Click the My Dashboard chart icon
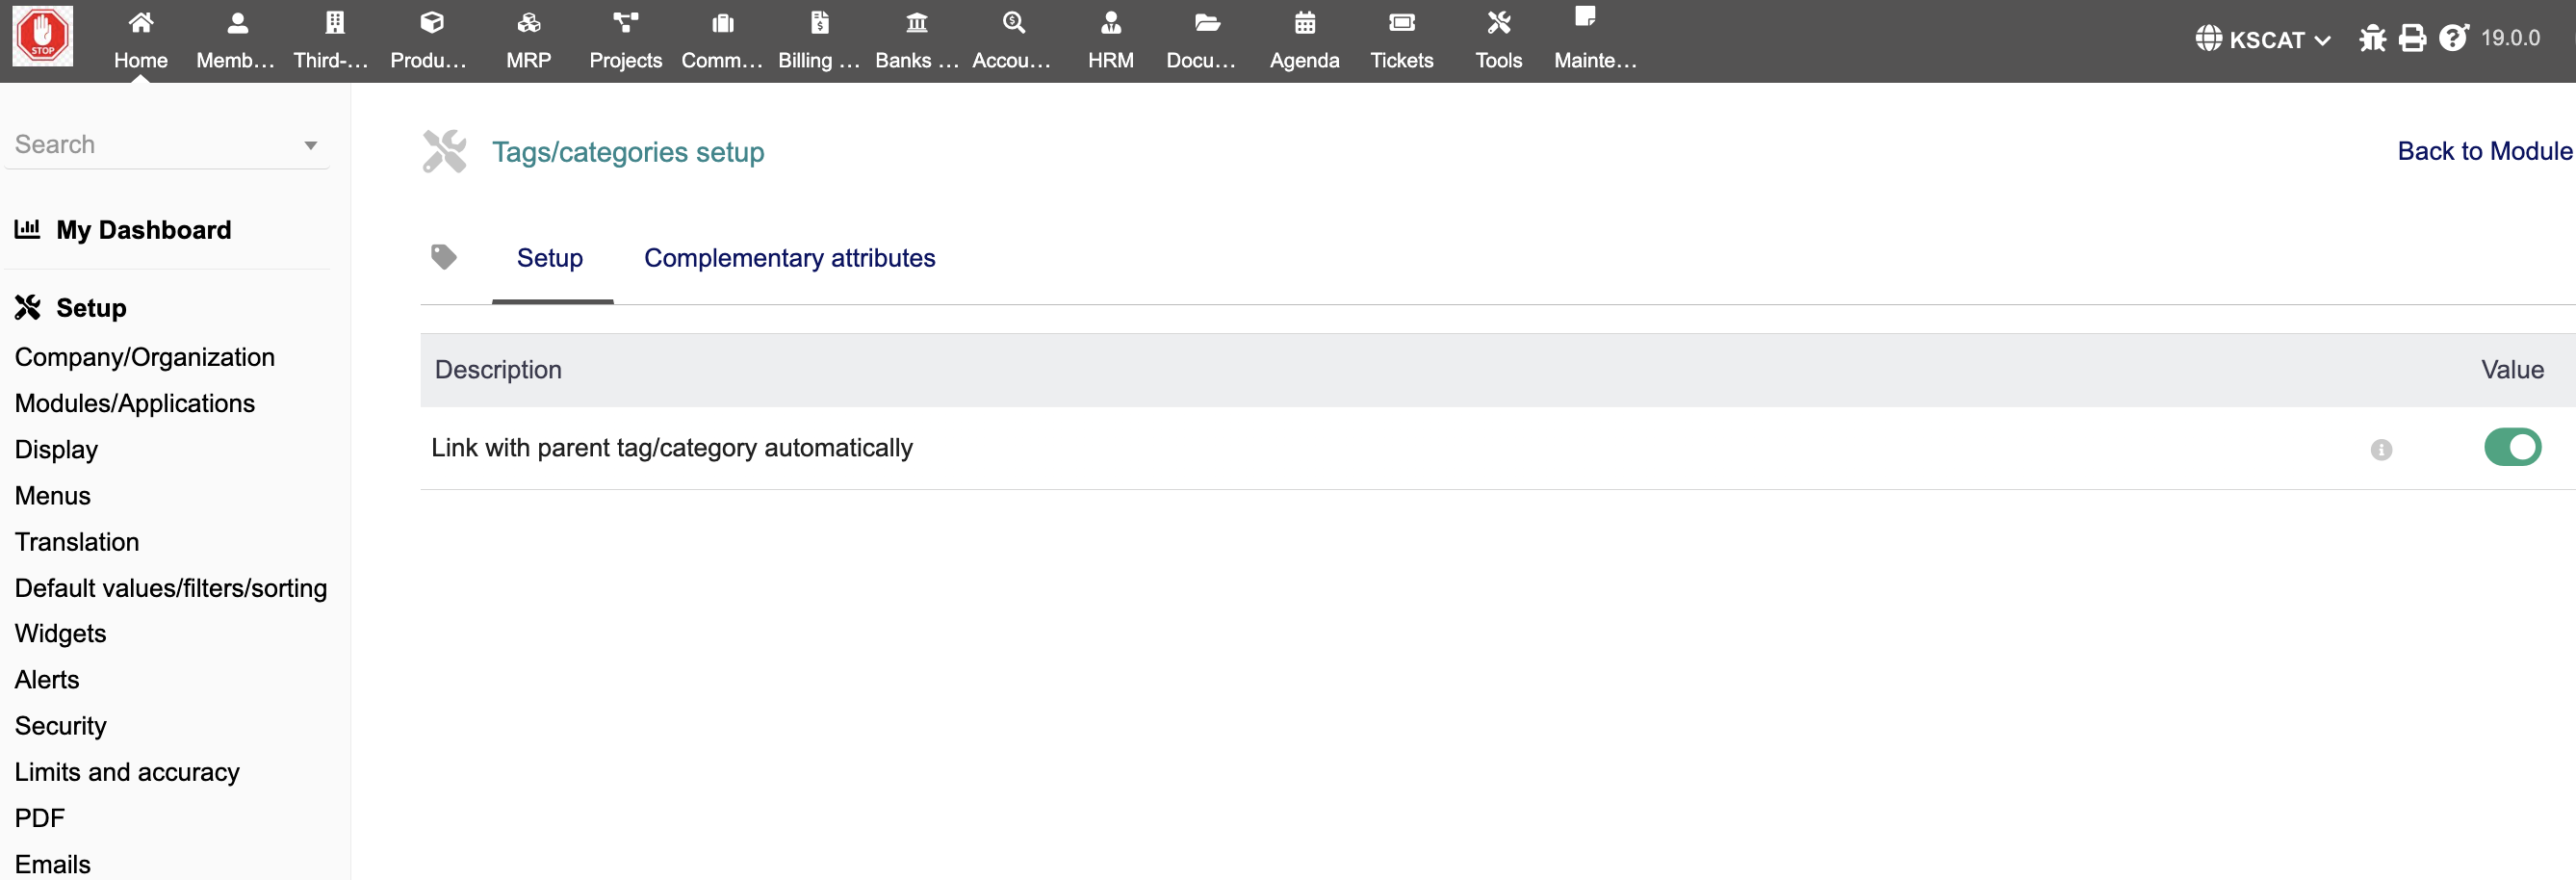 pos(27,229)
